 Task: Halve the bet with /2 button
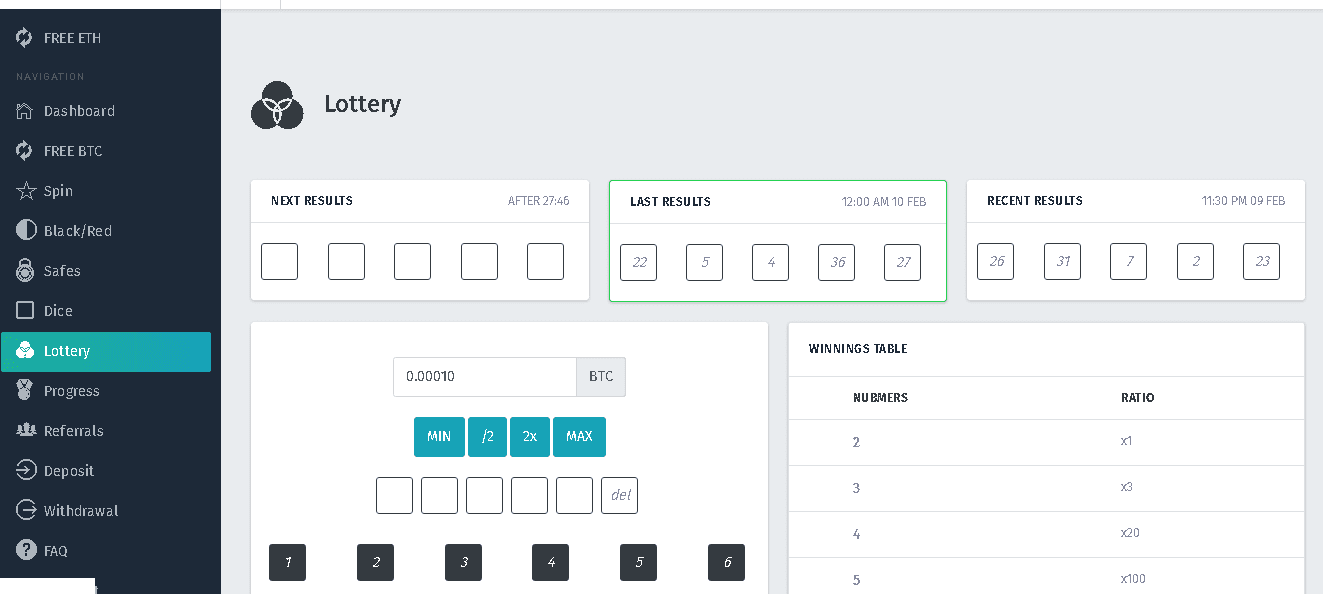coord(487,437)
